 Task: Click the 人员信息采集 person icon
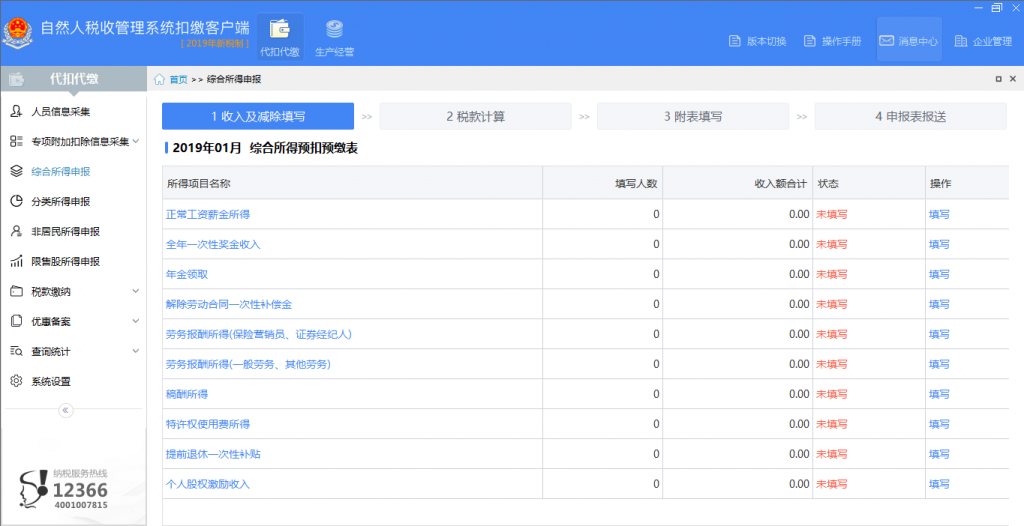click(x=16, y=112)
